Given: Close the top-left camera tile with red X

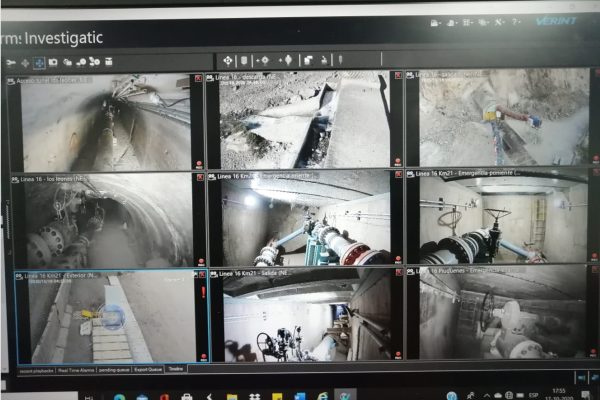Looking at the screenshot, I should [198, 78].
